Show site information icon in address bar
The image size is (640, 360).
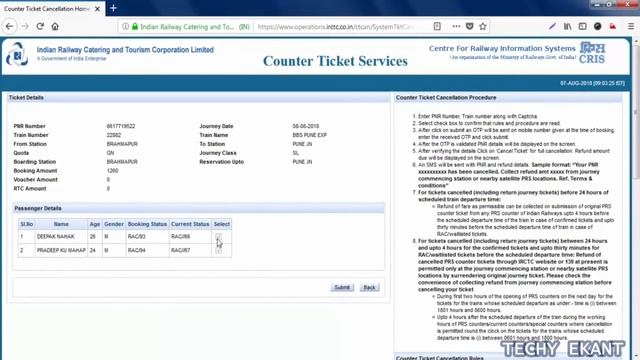125,27
